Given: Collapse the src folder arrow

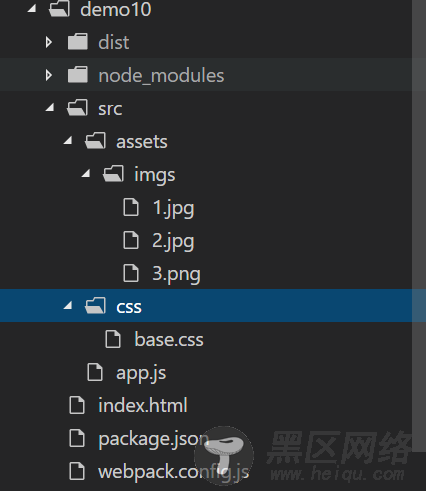Looking at the screenshot, I should click(50, 108).
